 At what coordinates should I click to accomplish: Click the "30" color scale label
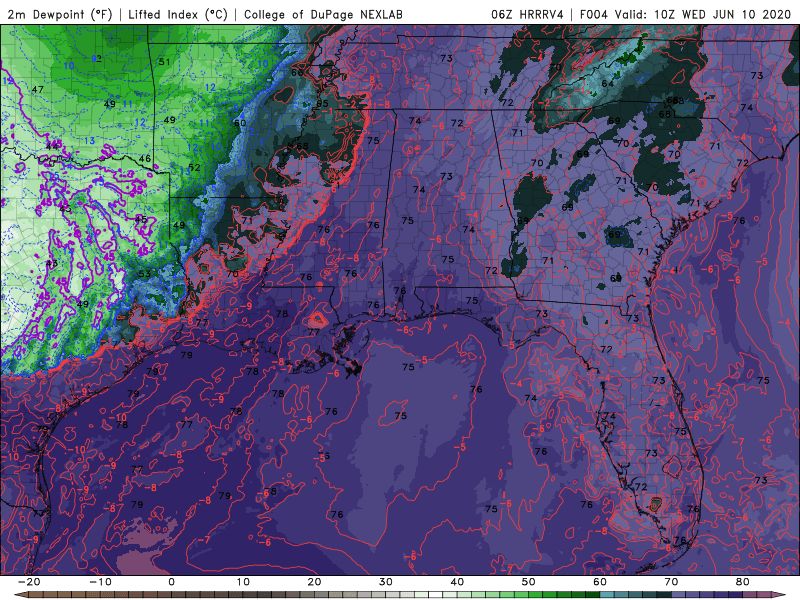tap(386, 582)
